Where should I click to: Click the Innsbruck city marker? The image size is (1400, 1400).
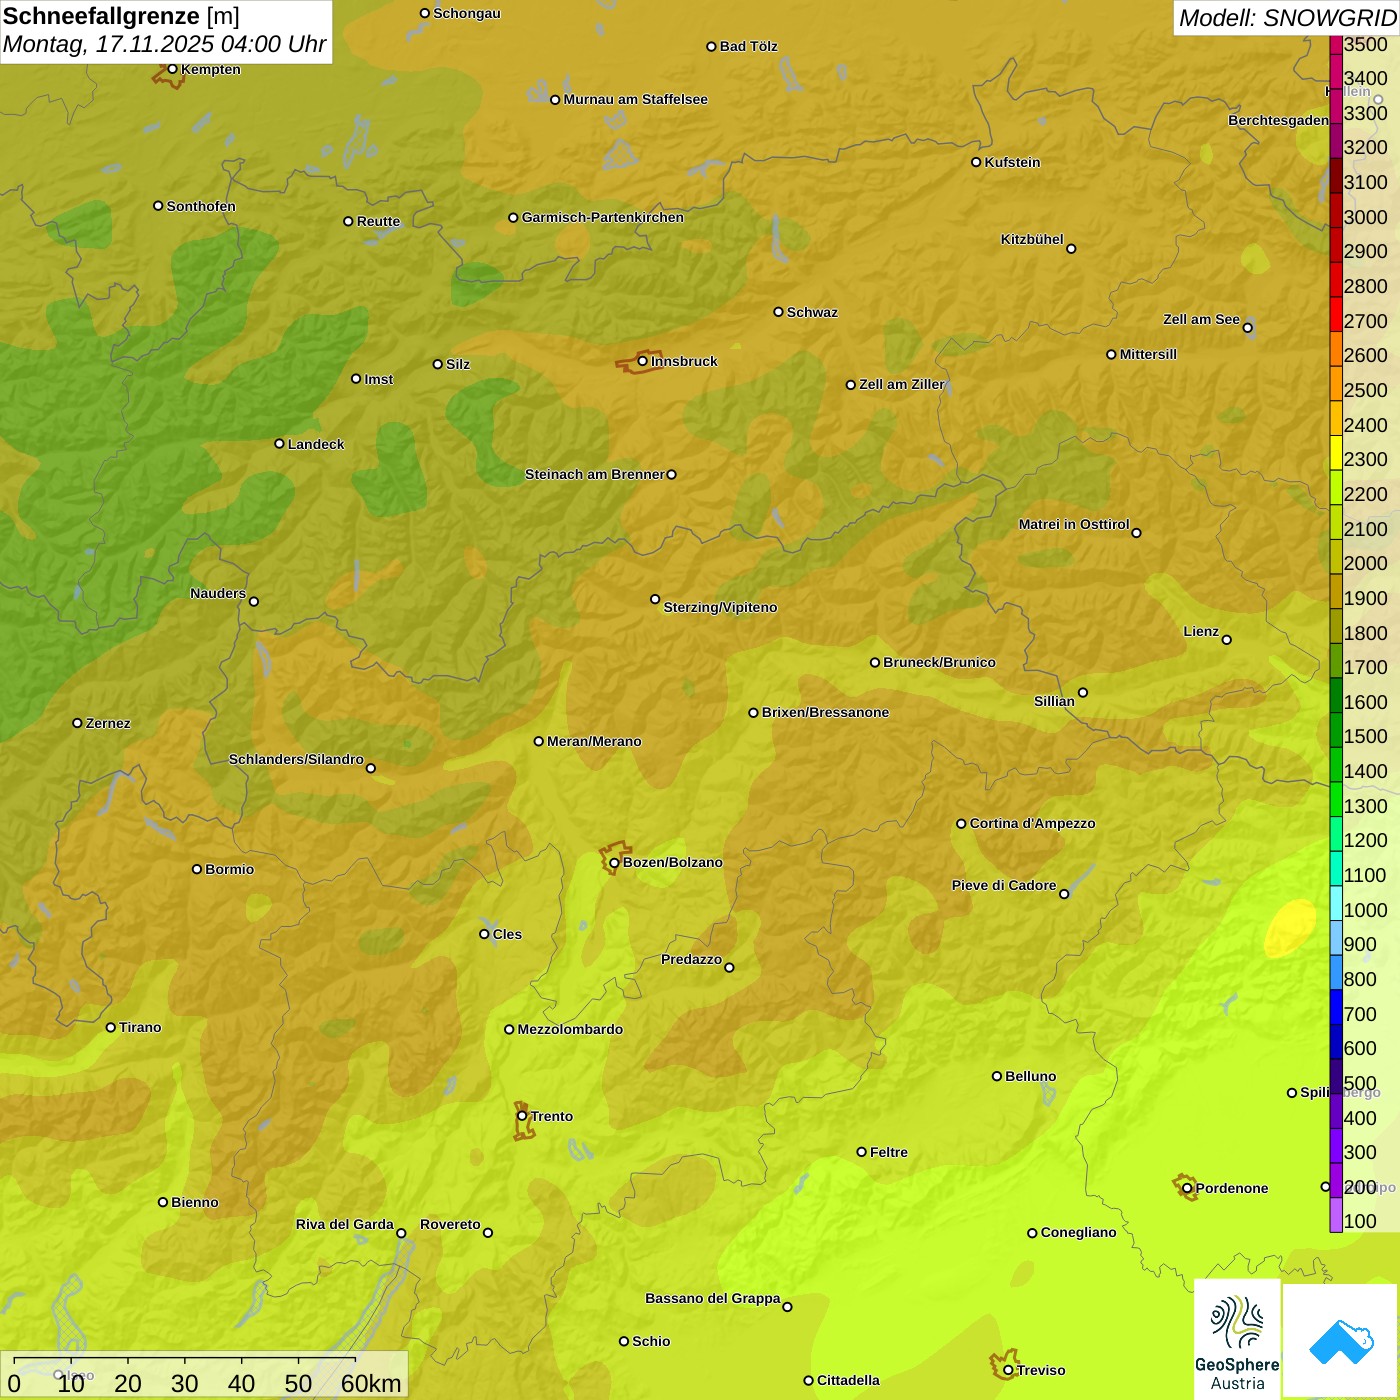point(643,361)
